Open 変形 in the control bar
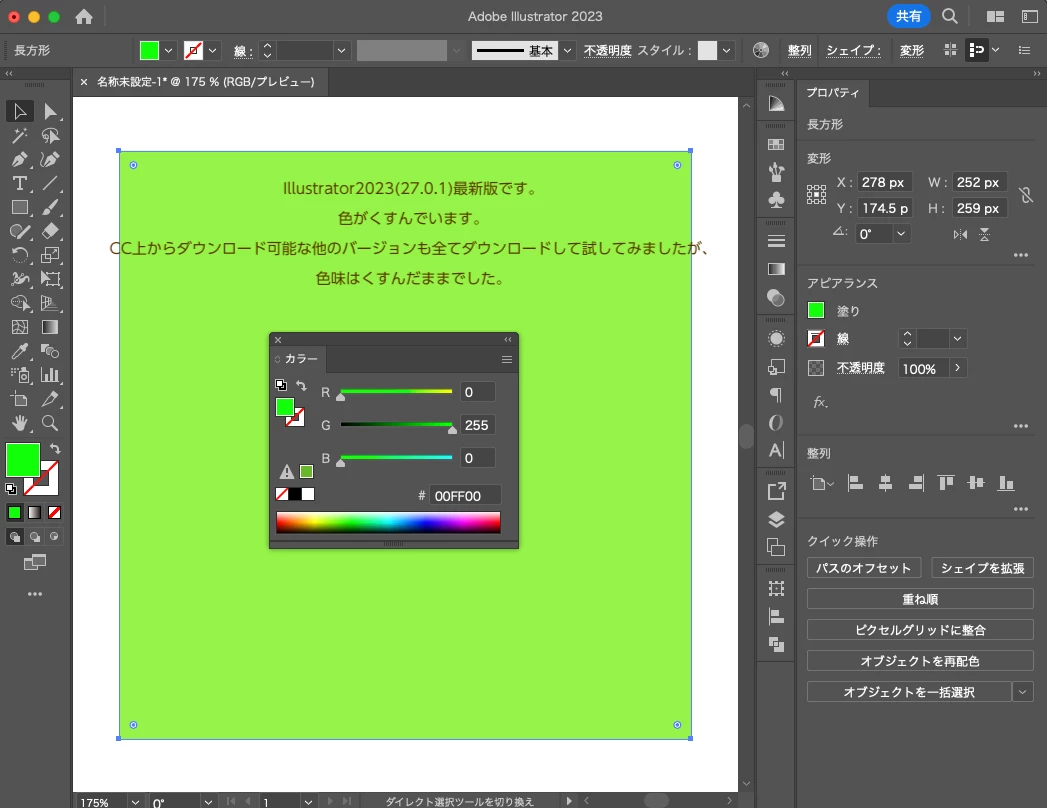 point(911,50)
